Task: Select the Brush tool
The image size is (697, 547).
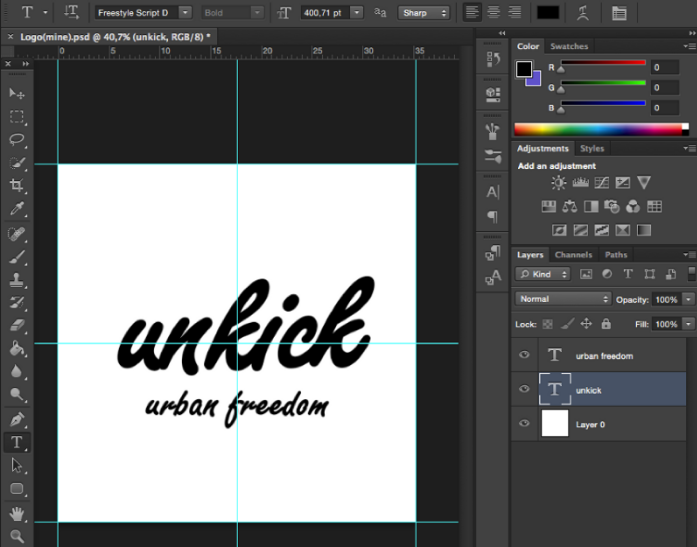Action: 17,257
